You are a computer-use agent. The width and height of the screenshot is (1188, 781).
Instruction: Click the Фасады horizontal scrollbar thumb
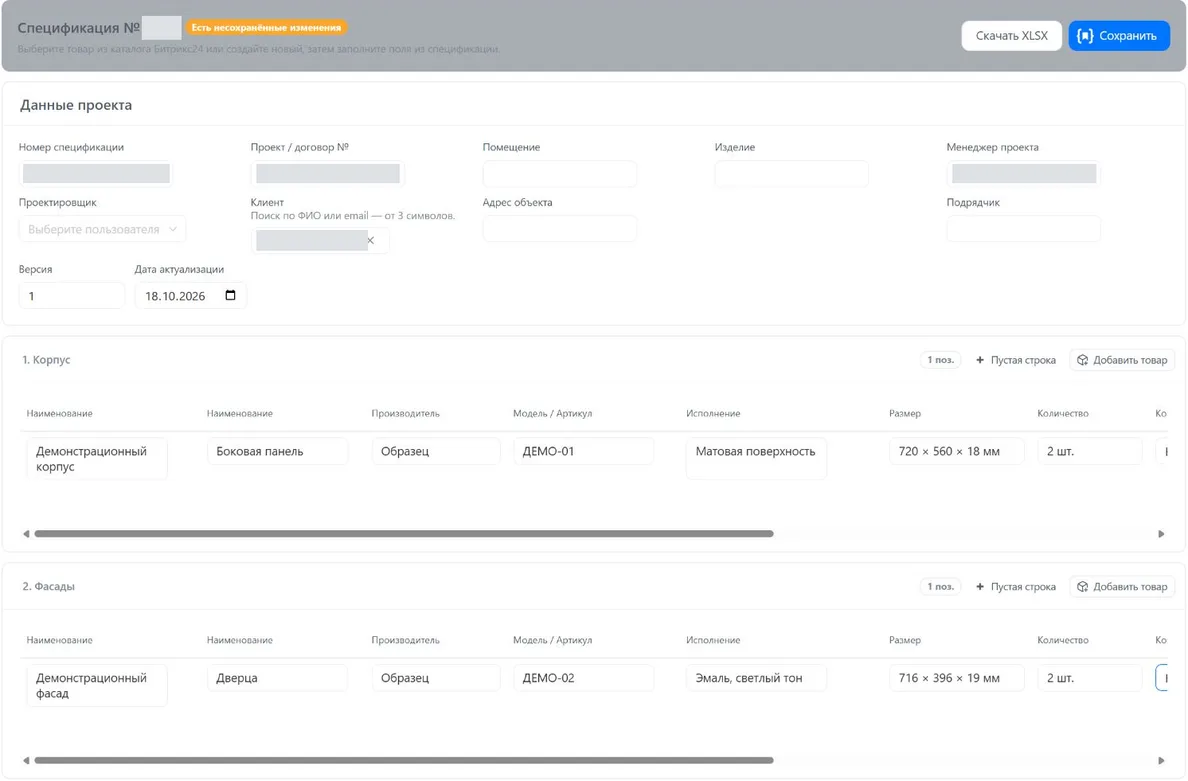pos(404,760)
